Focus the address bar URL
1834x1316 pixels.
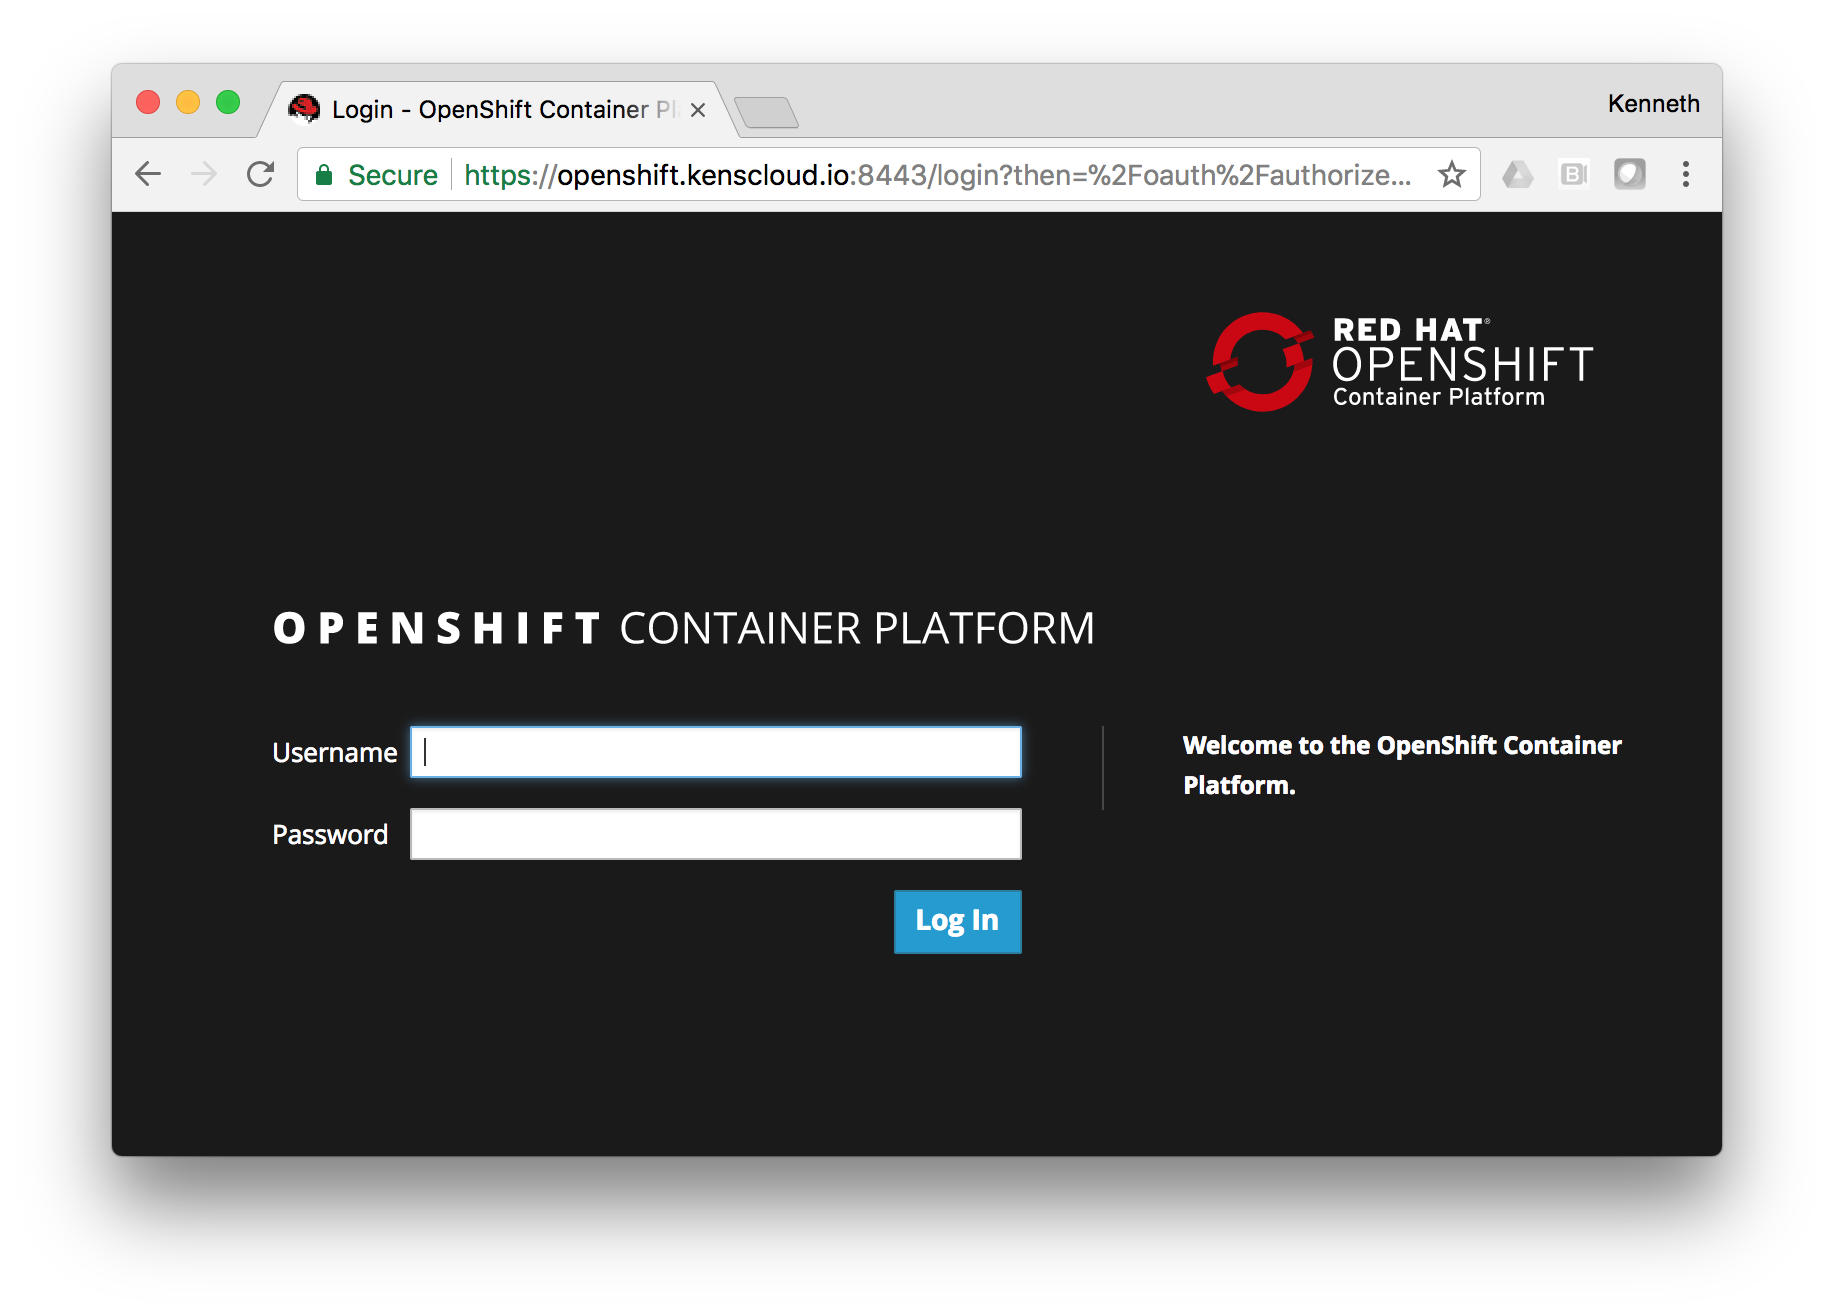938,175
